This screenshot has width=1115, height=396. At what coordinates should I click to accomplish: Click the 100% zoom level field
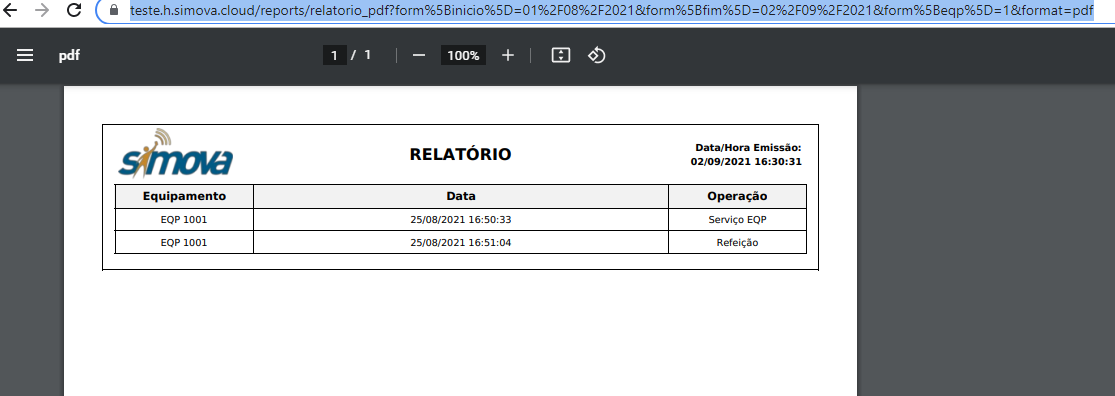coord(464,55)
